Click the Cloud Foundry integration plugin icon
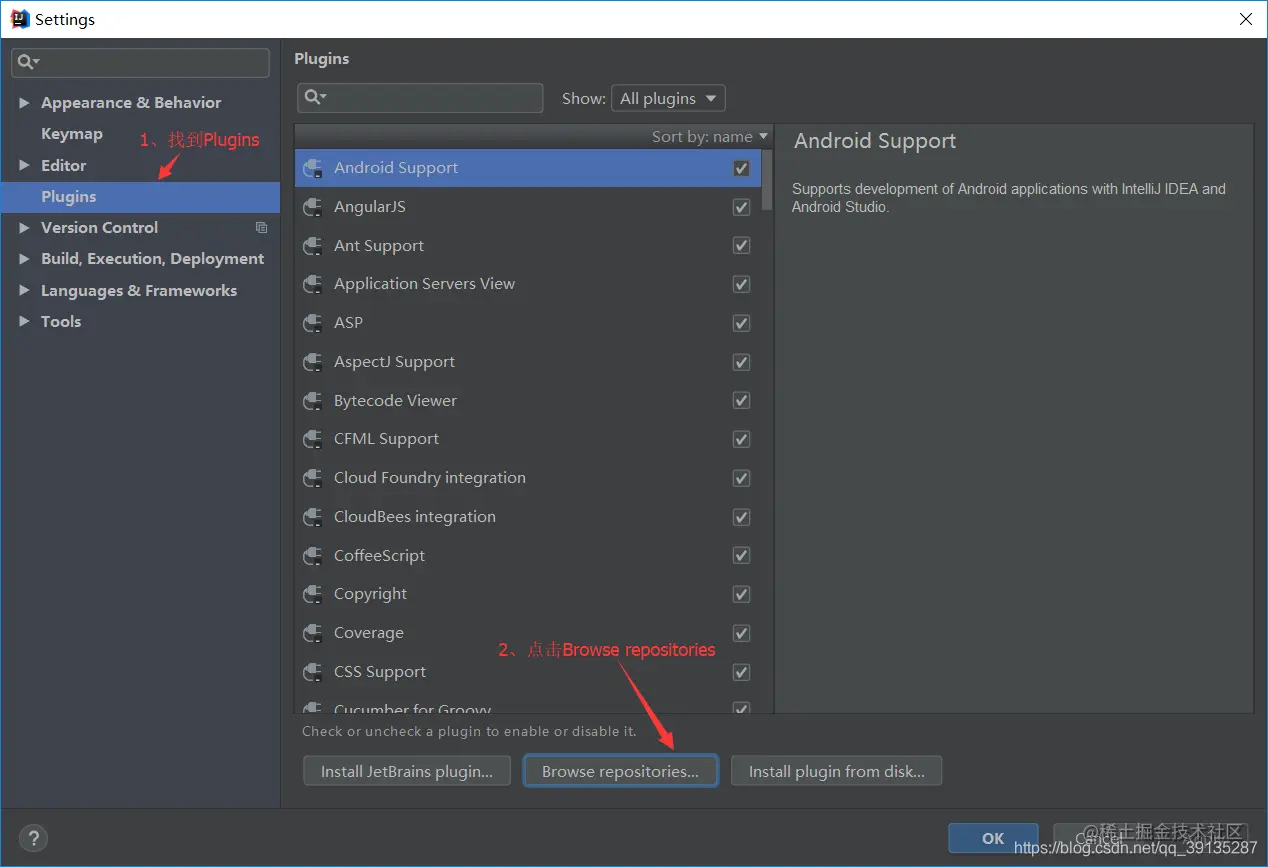The image size is (1268, 867). 313,478
